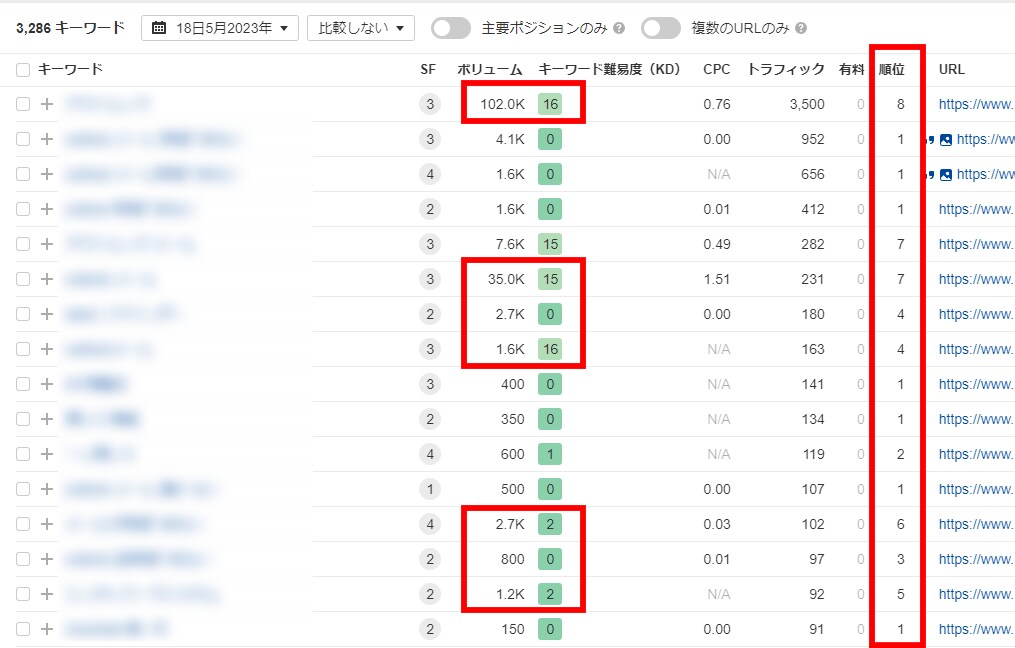Click plus icon in the 282 traffic row
This screenshot has width=1015, height=648.
tap(47, 243)
